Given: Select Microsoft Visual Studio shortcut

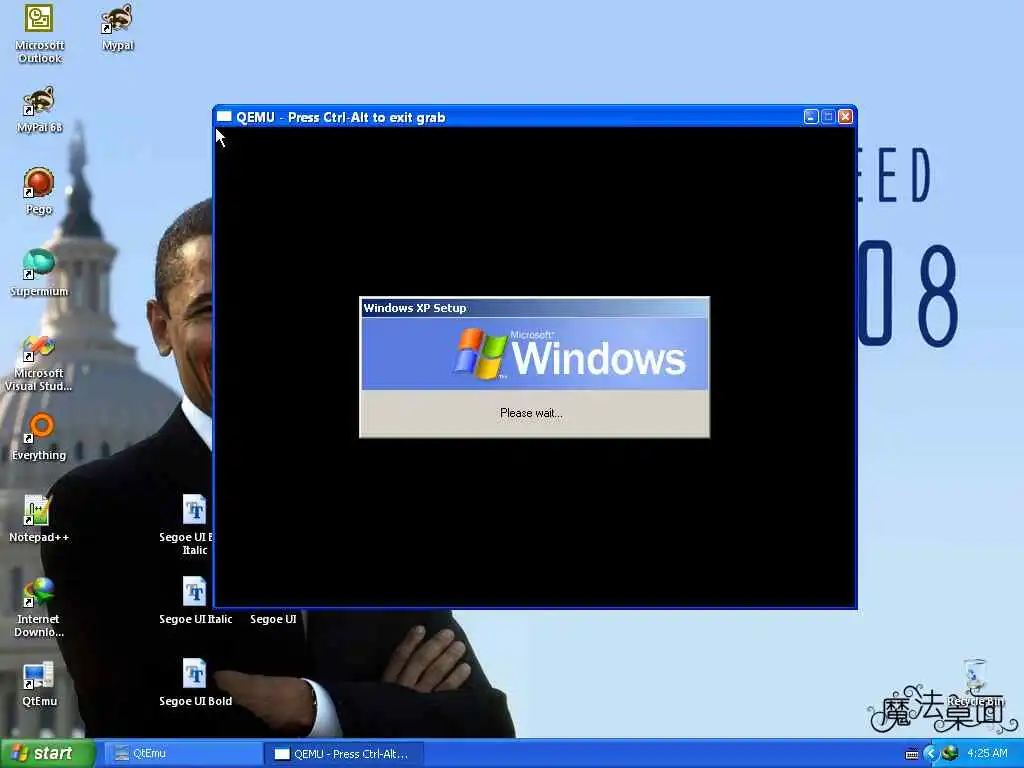Looking at the screenshot, I should pos(39,363).
